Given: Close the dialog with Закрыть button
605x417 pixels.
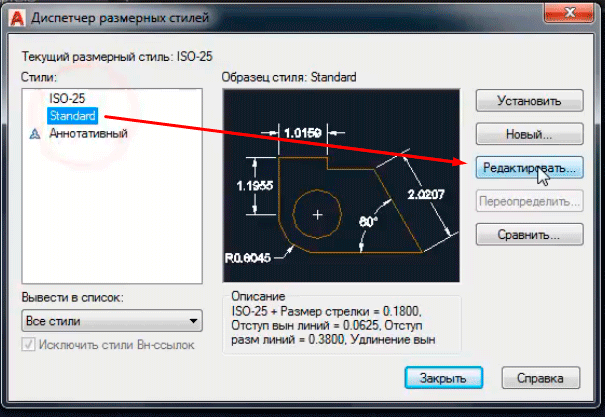Looking at the screenshot, I should (x=444, y=378).
